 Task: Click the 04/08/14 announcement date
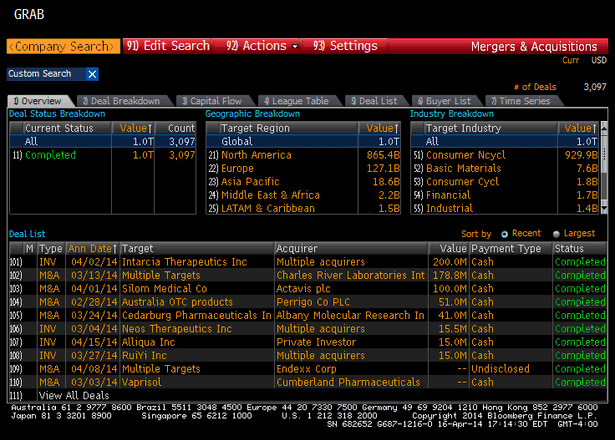click(94, 369)
